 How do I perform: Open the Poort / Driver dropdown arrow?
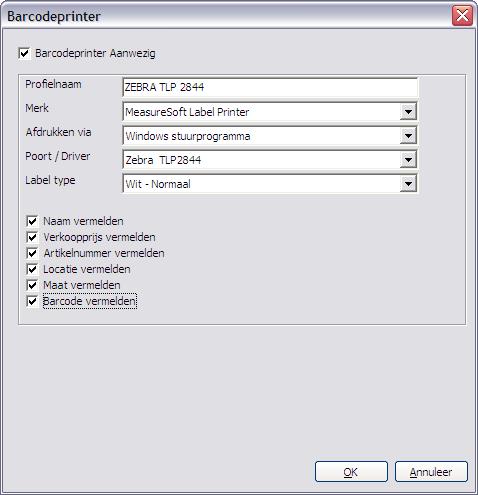click(408, 160)
